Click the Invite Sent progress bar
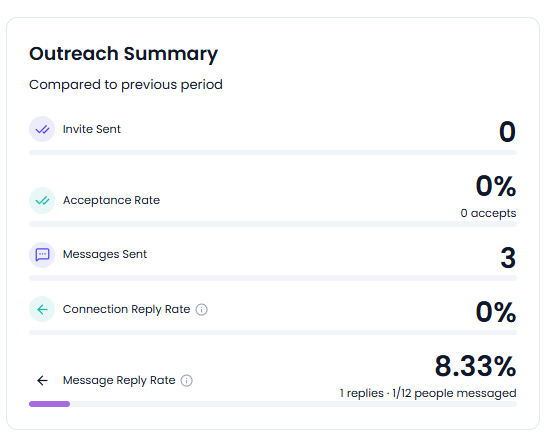The height and width of the screenshot is (439, 545). 273,153
